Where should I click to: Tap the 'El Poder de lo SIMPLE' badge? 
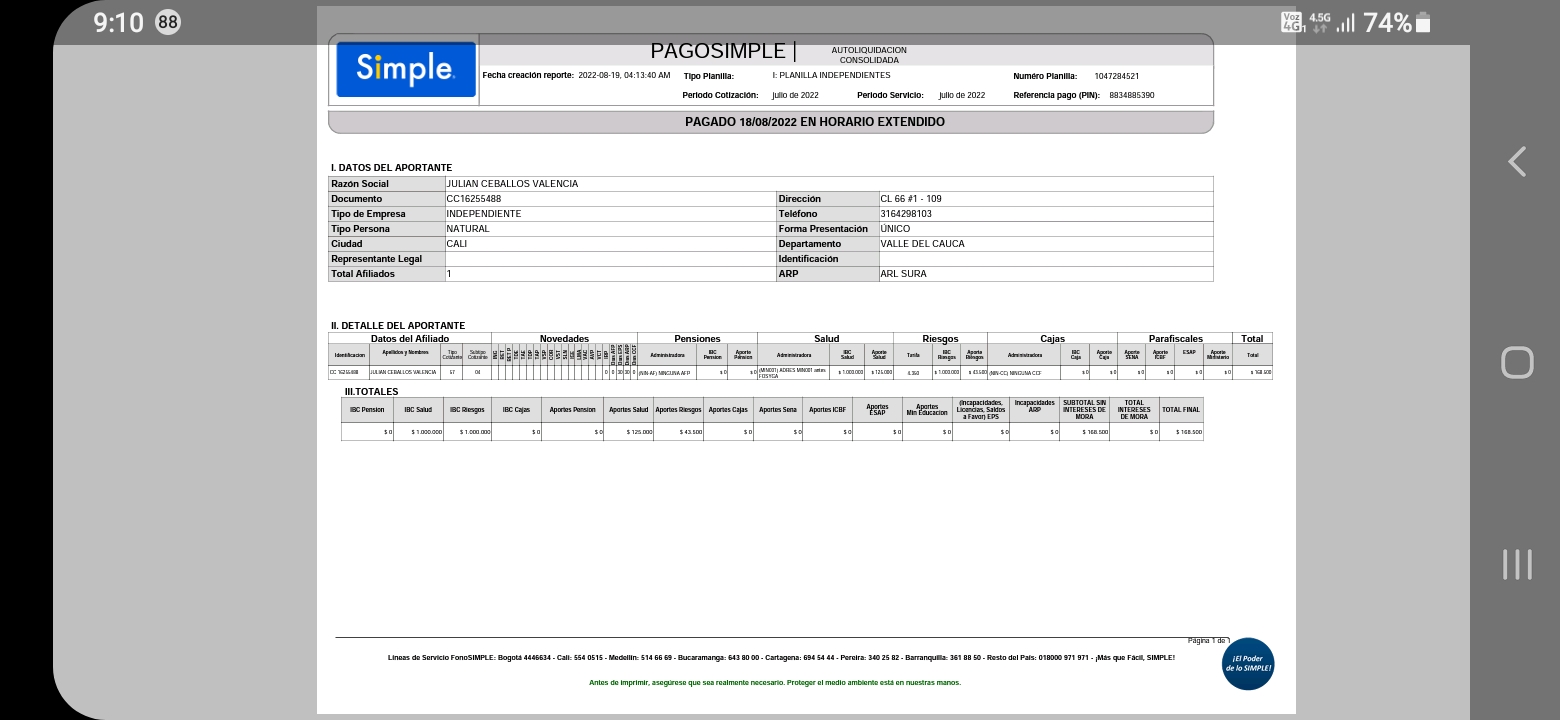pos(1247,664)
